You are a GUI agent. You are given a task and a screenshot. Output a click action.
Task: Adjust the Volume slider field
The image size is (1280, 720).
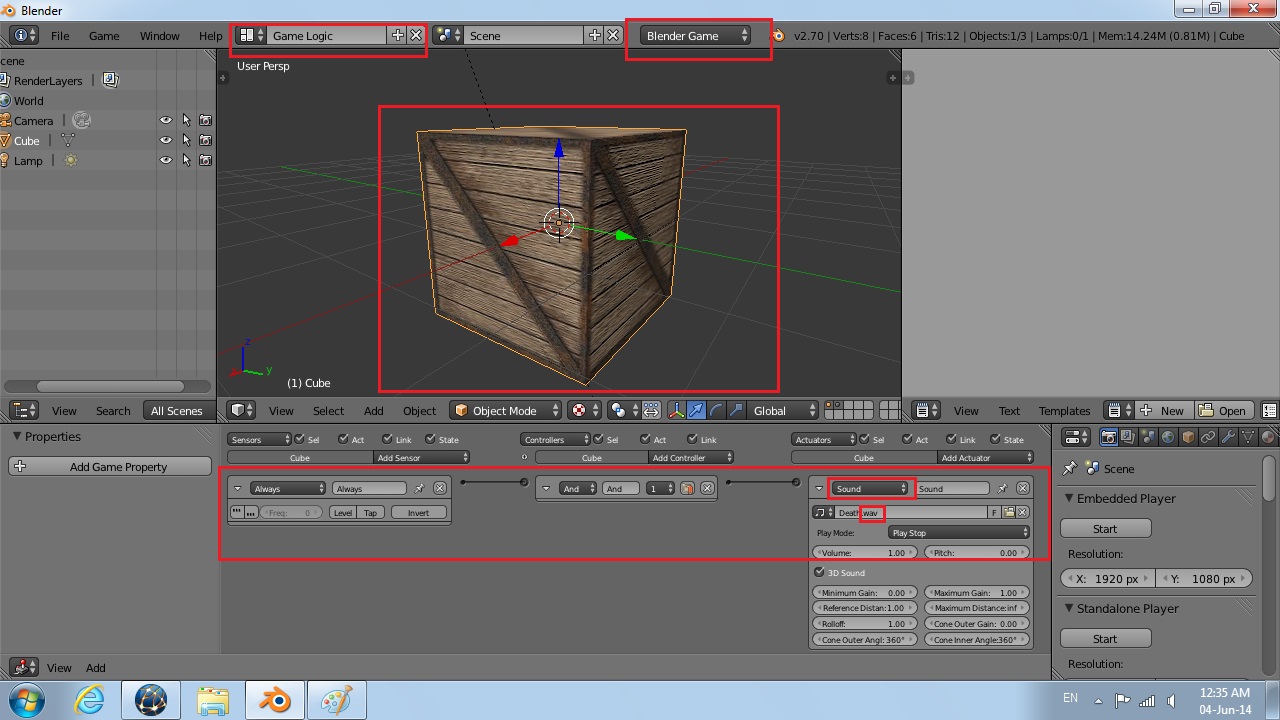[865, 552]
